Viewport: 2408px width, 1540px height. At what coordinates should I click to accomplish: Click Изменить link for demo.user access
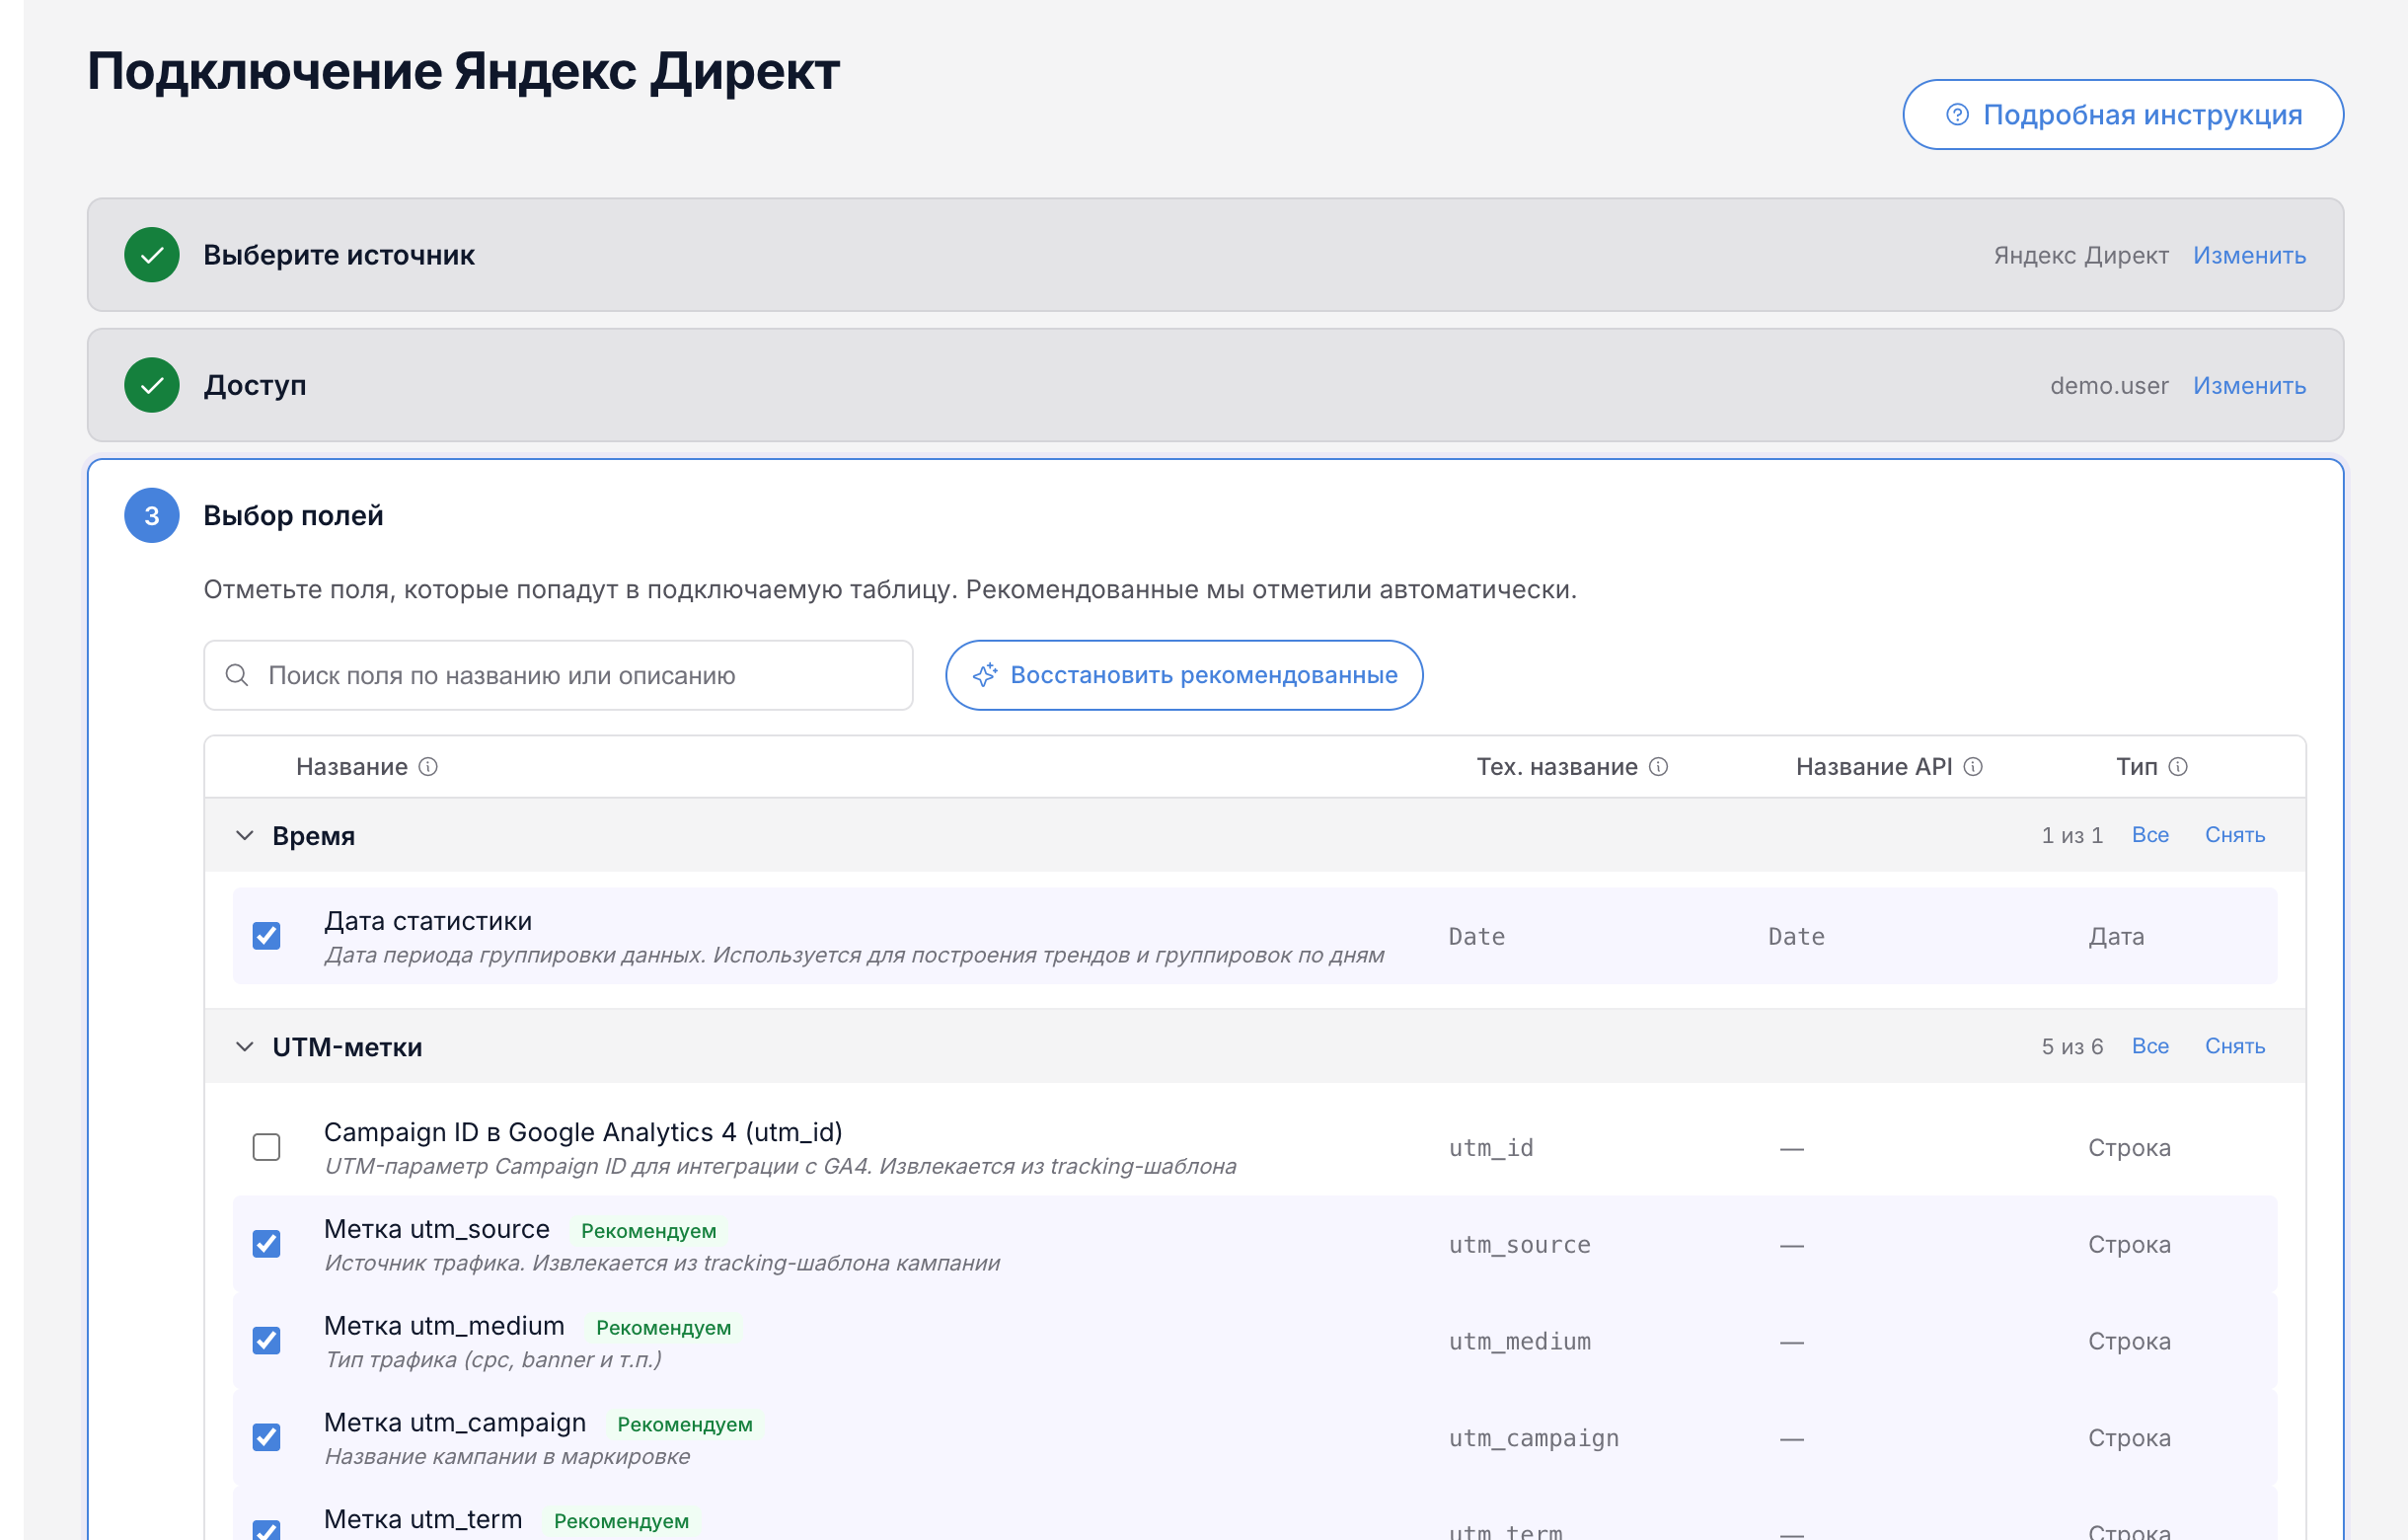click(x=2249, y=385)
